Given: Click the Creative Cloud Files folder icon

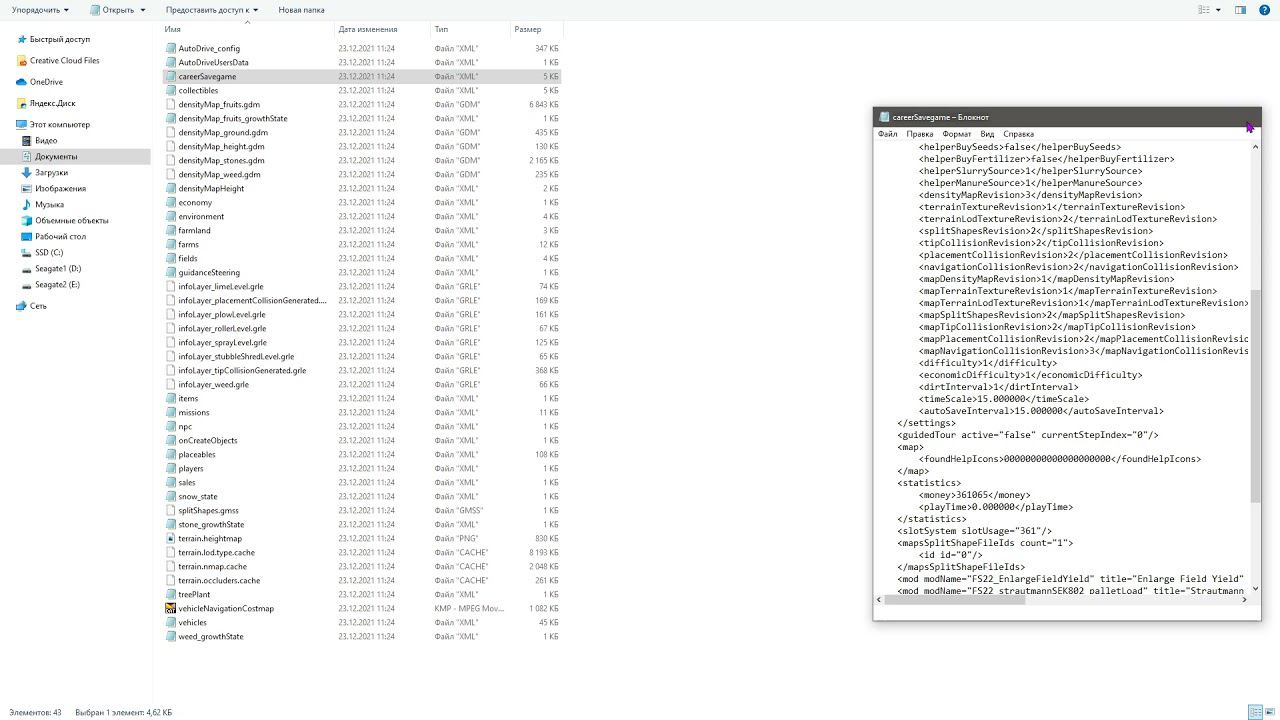Looking at the screenshot, I should coord(21,60).
